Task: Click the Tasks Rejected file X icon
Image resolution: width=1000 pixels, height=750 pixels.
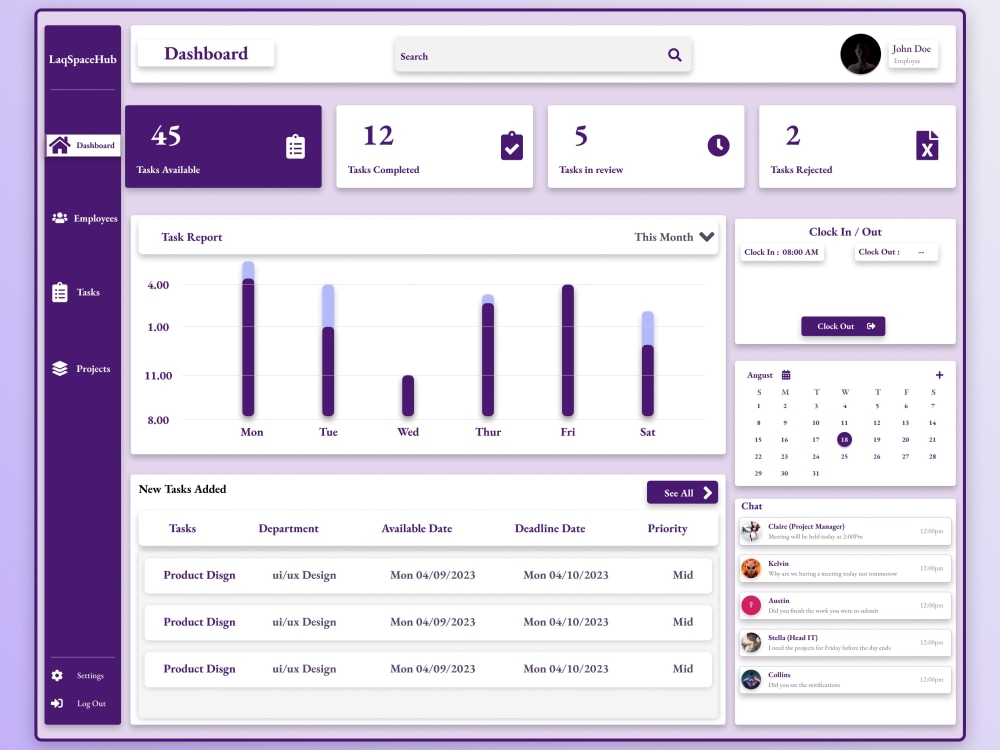Action: pos(927,145)
